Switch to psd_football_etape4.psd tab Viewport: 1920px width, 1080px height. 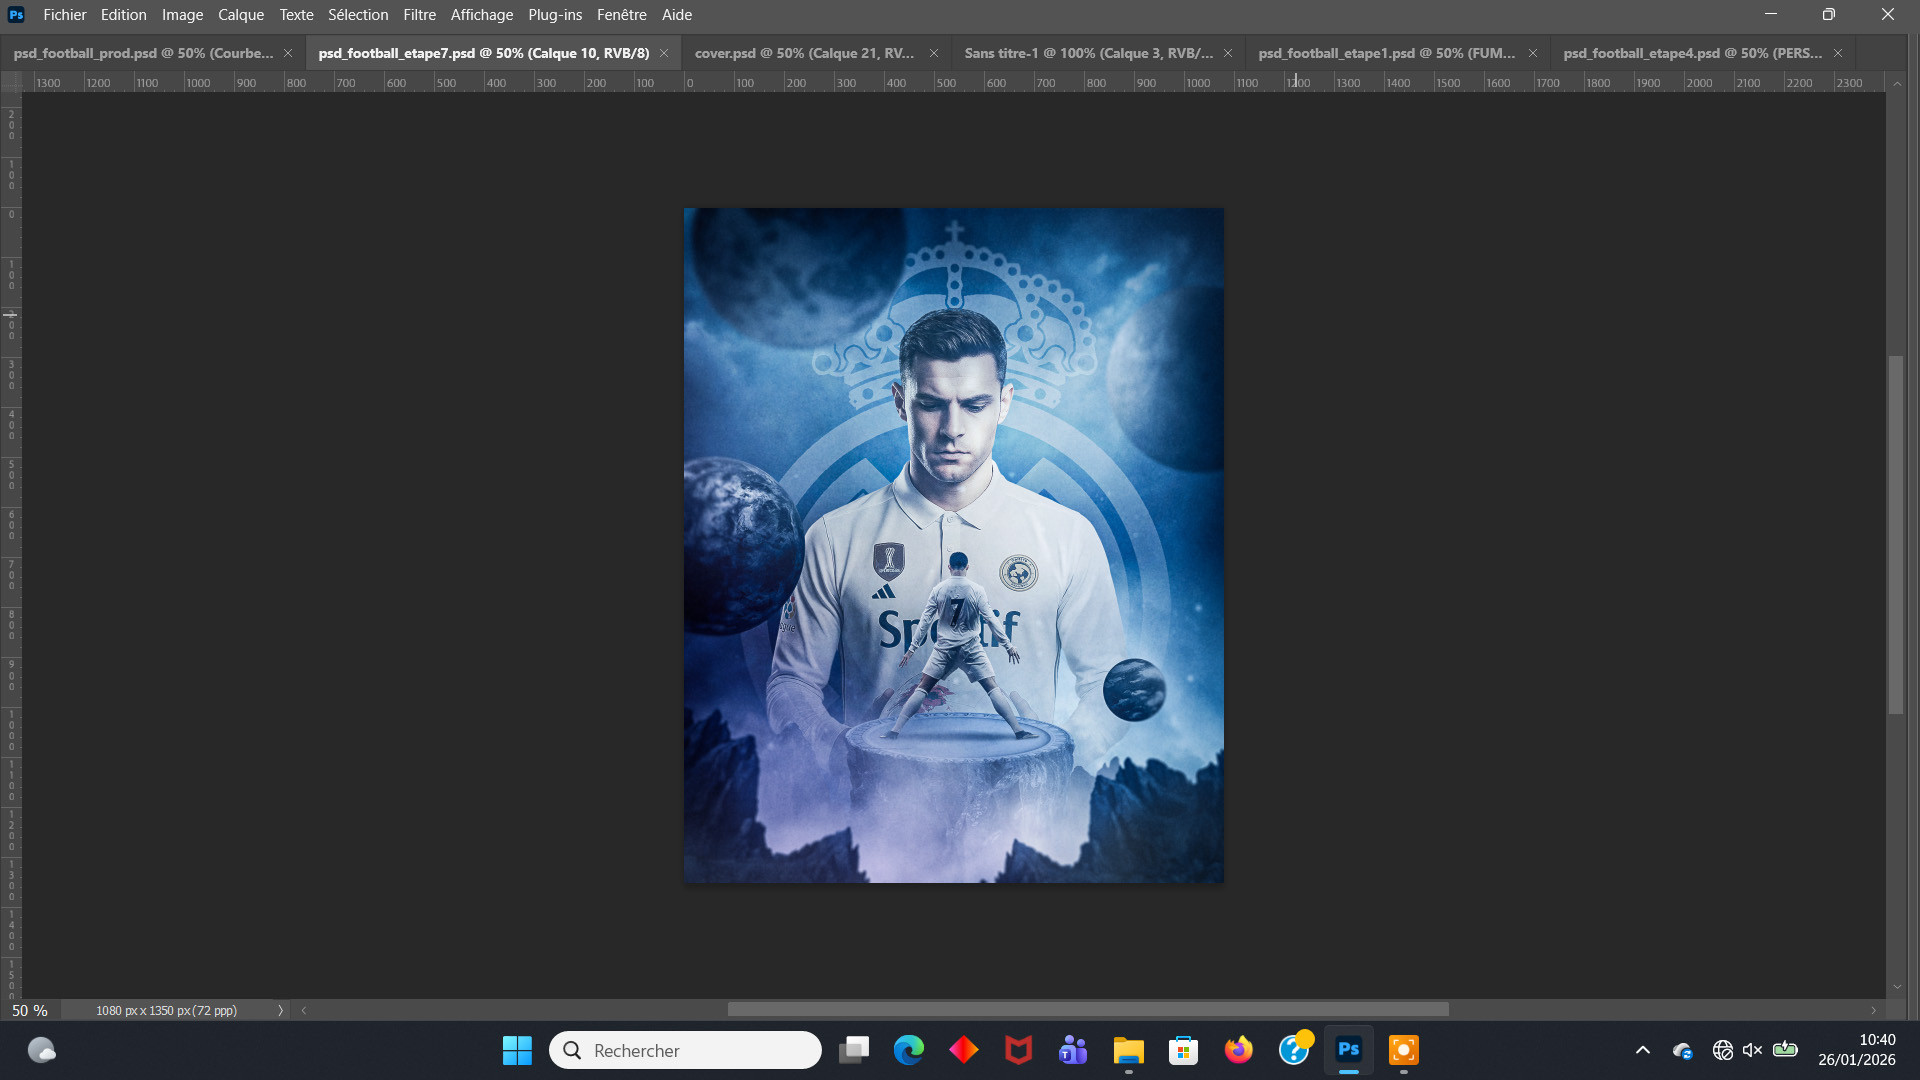coord(1692,53)
